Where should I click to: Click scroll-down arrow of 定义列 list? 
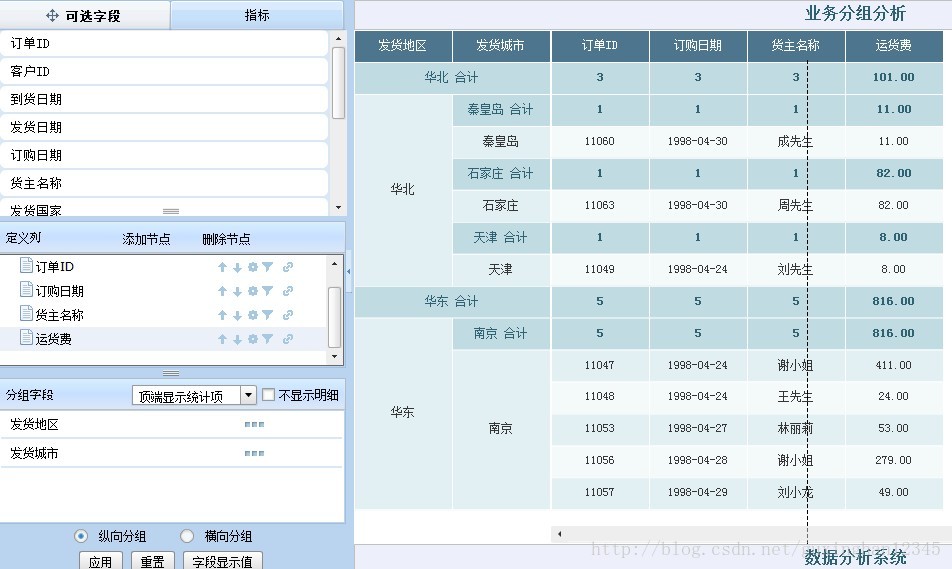click(x=334, y=356)
